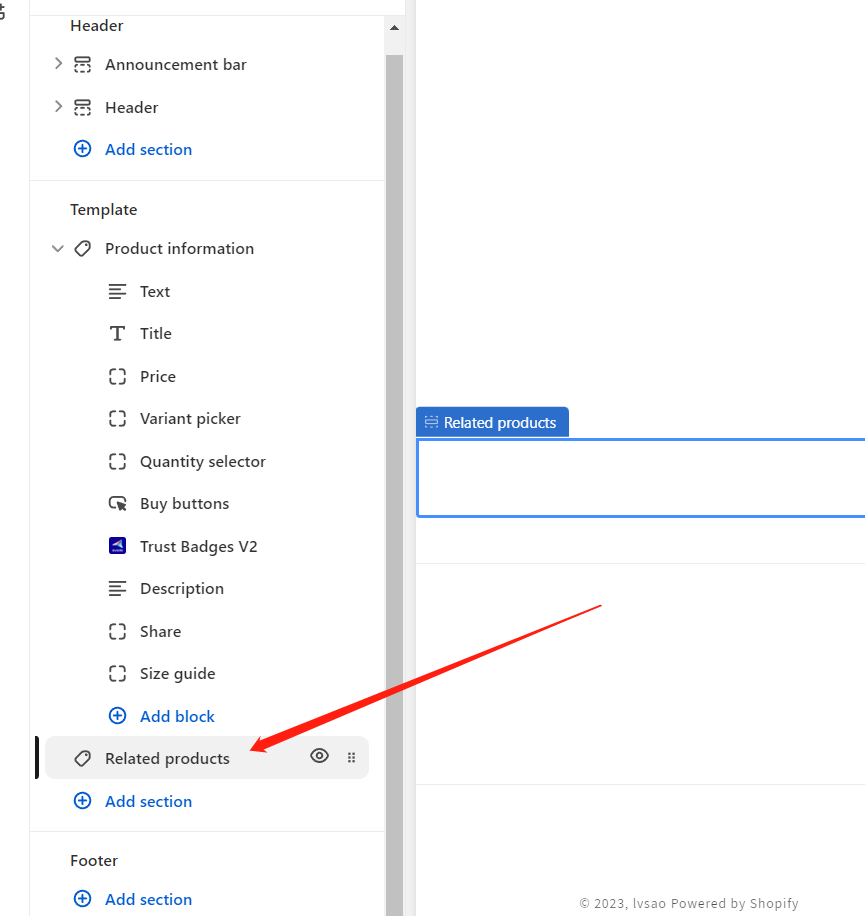Click the Quantity selector block icon

[117, 462]
